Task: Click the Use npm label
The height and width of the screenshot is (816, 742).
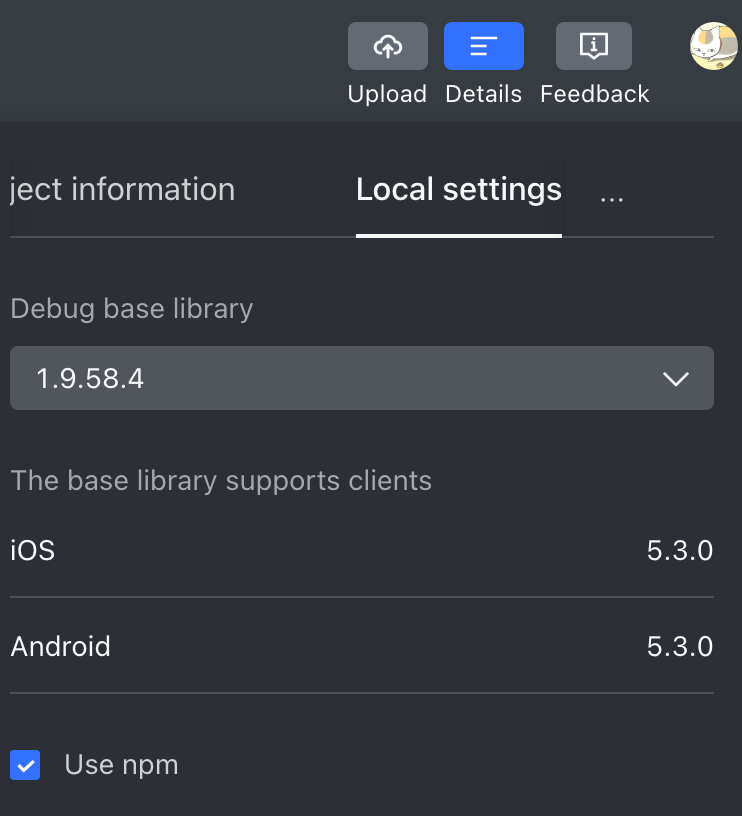Action: (121, 765)
